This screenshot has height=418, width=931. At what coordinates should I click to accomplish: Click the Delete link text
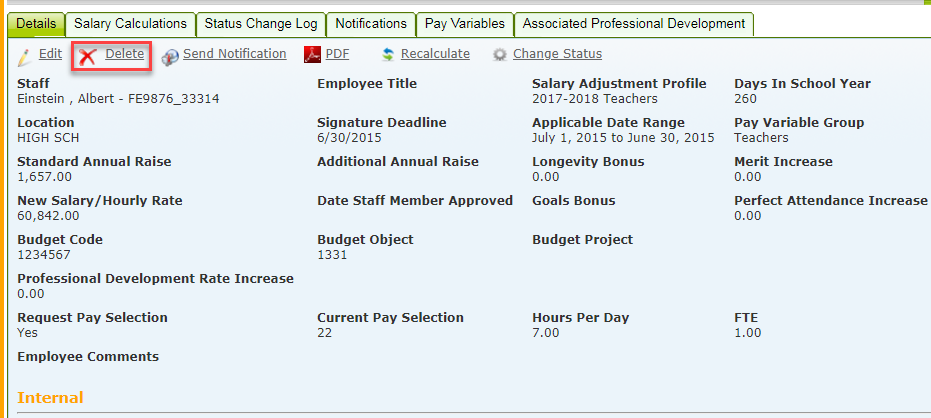125,54
